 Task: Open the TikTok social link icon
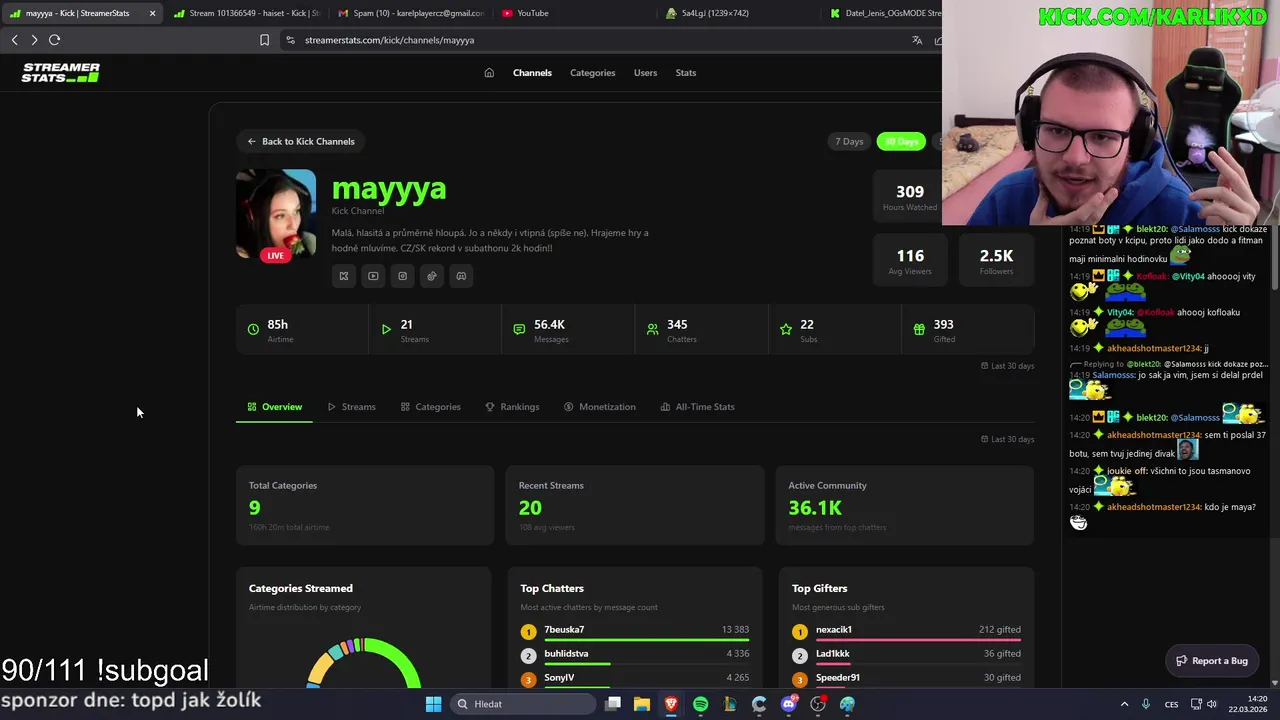coord(432,276)
